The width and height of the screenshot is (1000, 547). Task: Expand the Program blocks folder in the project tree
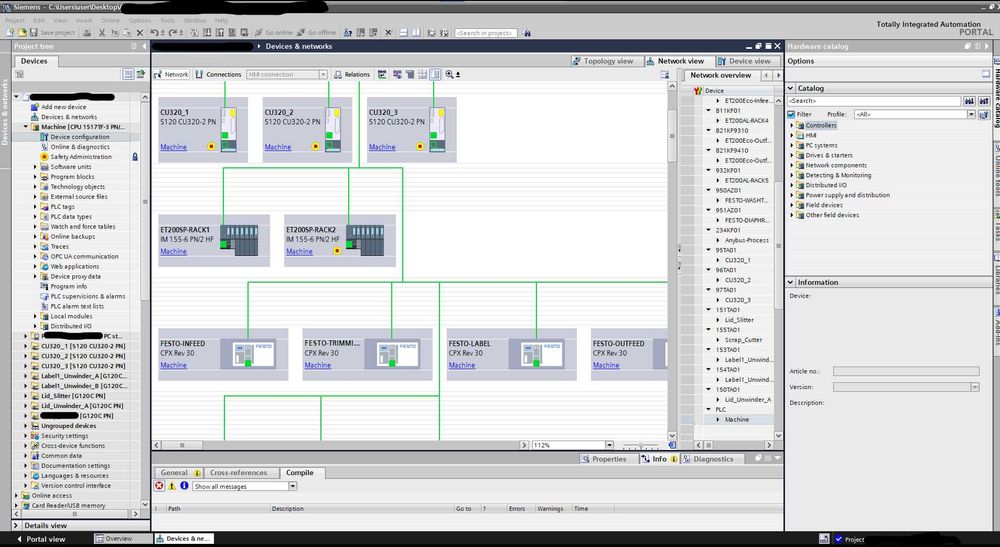point(35,177)
